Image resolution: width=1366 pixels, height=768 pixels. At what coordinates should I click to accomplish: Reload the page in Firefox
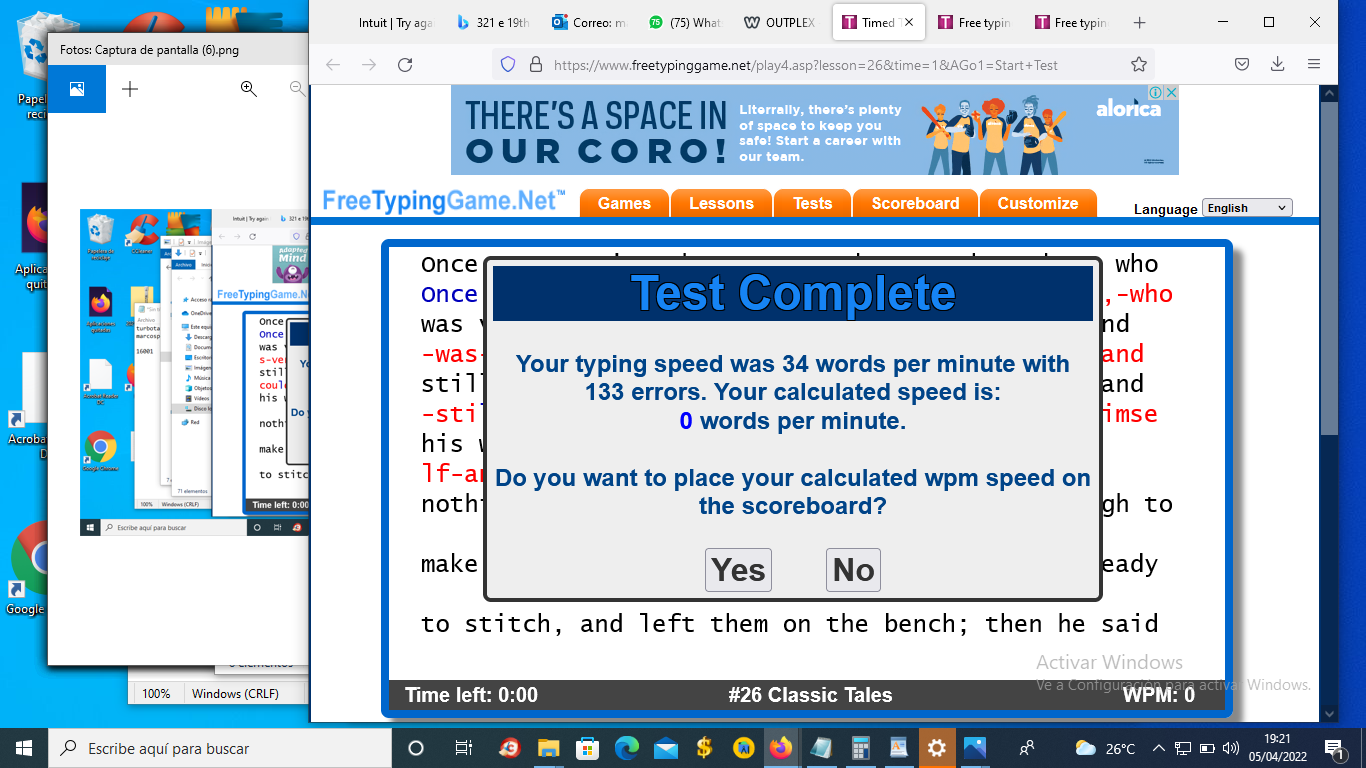[x=405, y=65]
